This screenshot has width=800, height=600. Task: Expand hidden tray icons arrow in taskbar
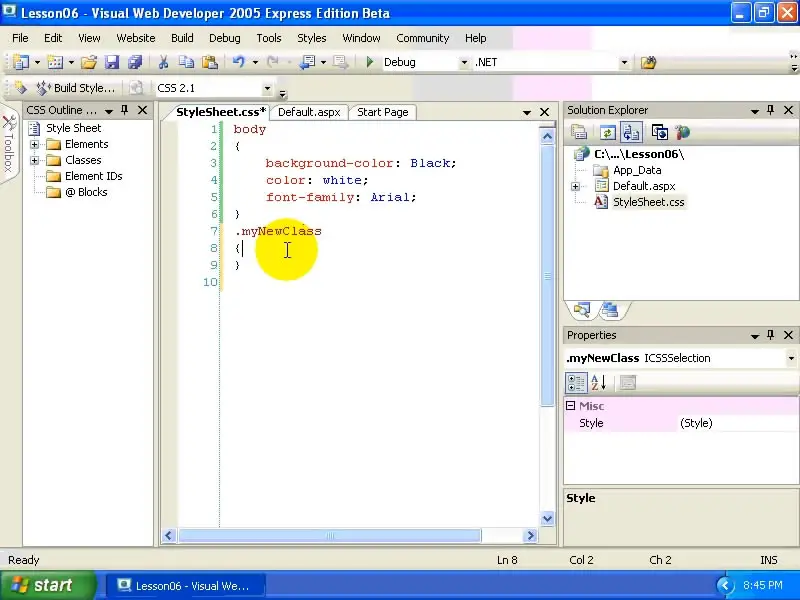(725, 585)
